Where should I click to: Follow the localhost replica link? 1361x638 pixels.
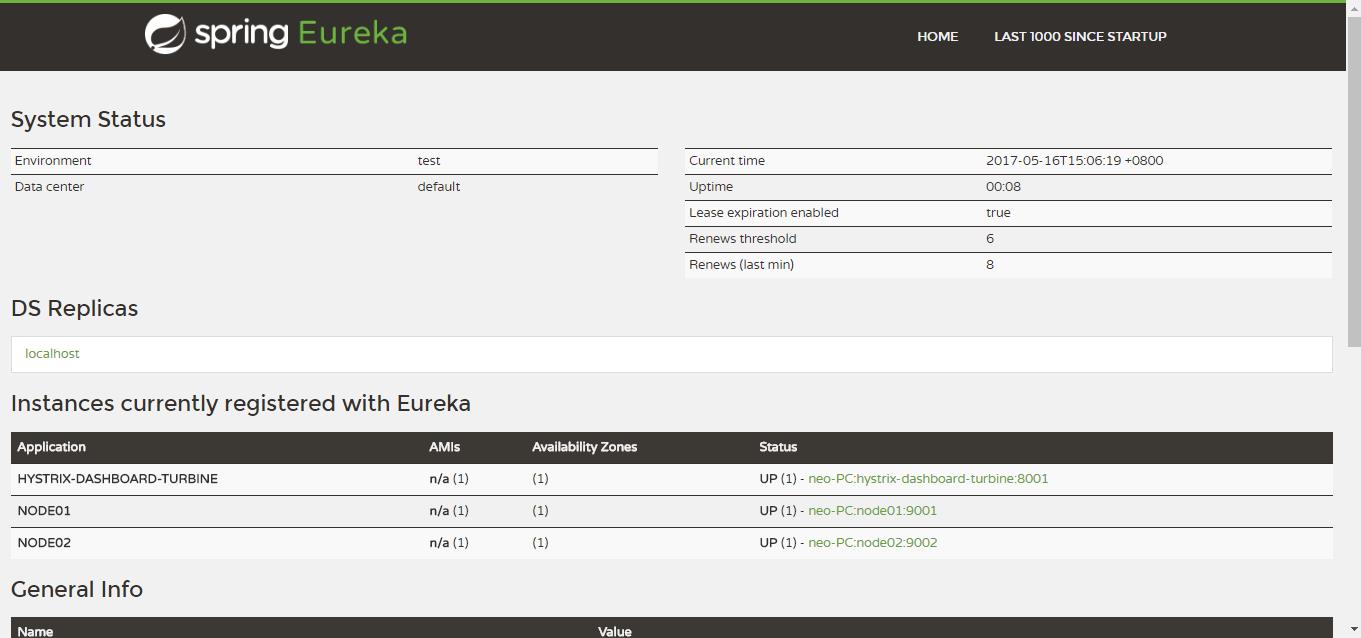pos(52,354)
